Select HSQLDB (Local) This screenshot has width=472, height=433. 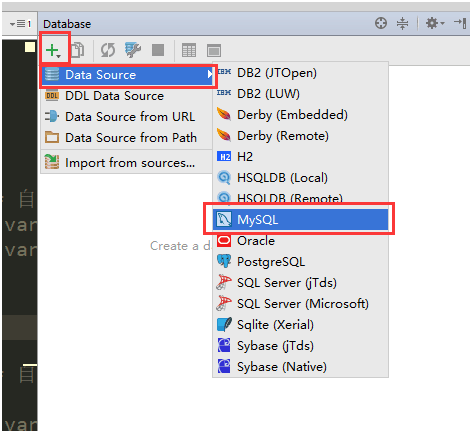300,178
